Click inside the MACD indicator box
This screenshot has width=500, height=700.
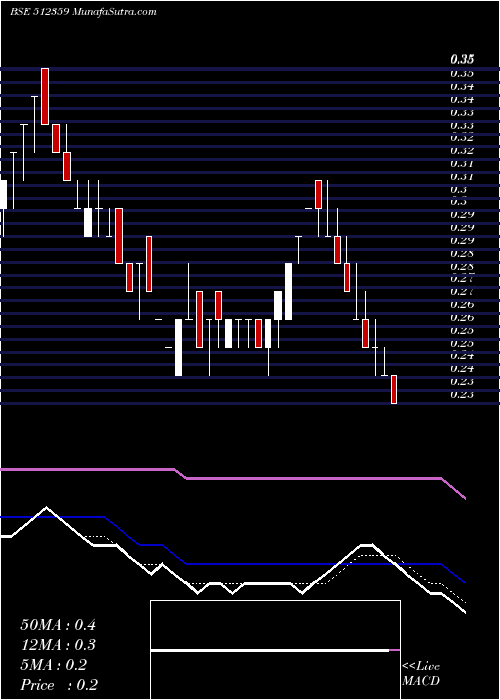[x=275, y=650]
